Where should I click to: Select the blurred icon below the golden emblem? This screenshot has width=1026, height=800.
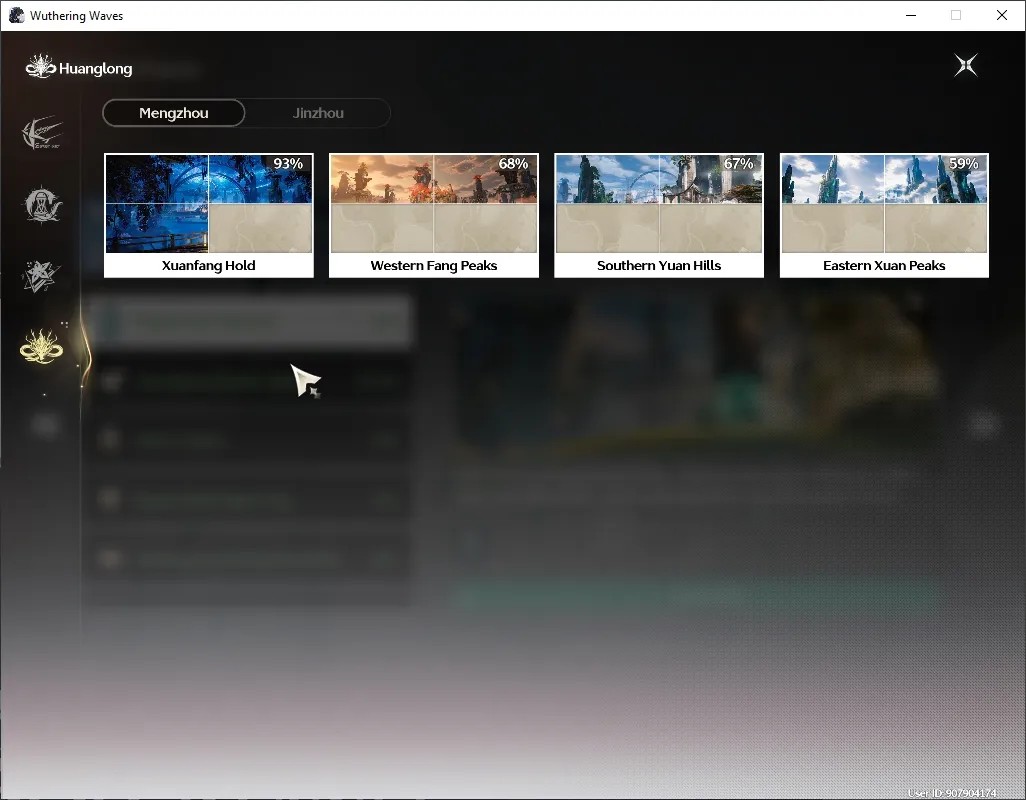tap(44, 426)
